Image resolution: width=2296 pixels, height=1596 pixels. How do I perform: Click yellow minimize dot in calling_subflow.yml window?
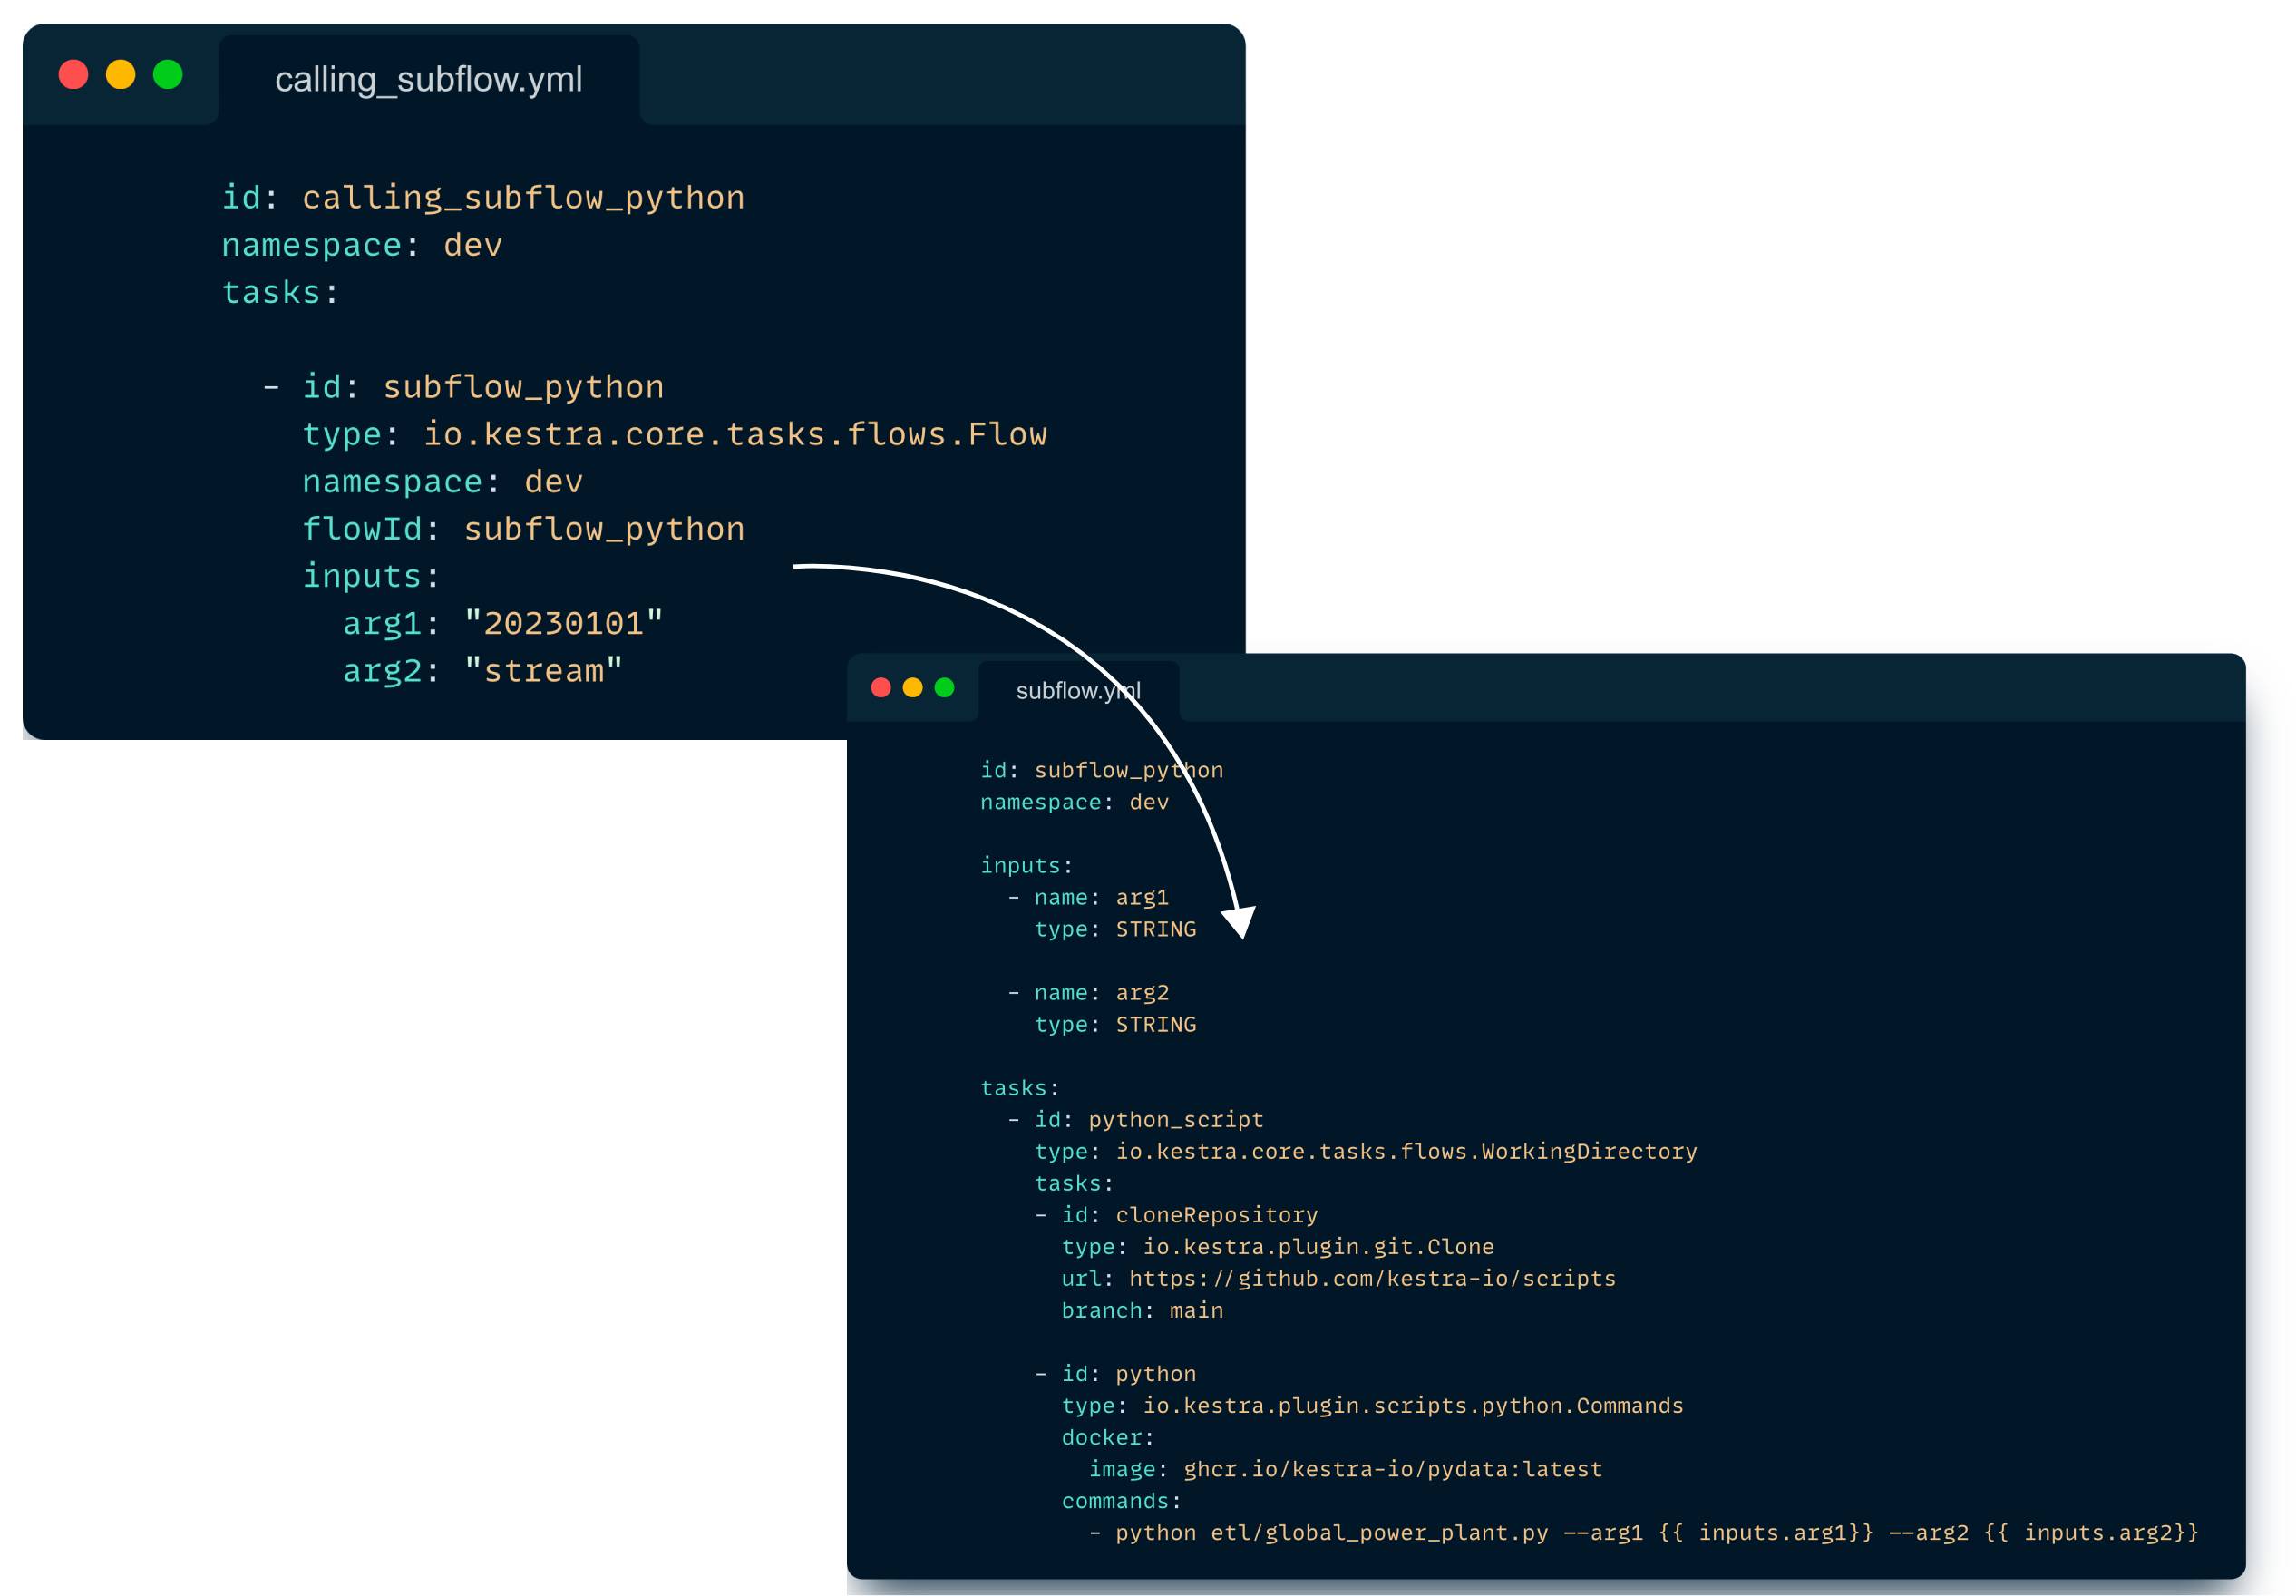tap(121, 75)
